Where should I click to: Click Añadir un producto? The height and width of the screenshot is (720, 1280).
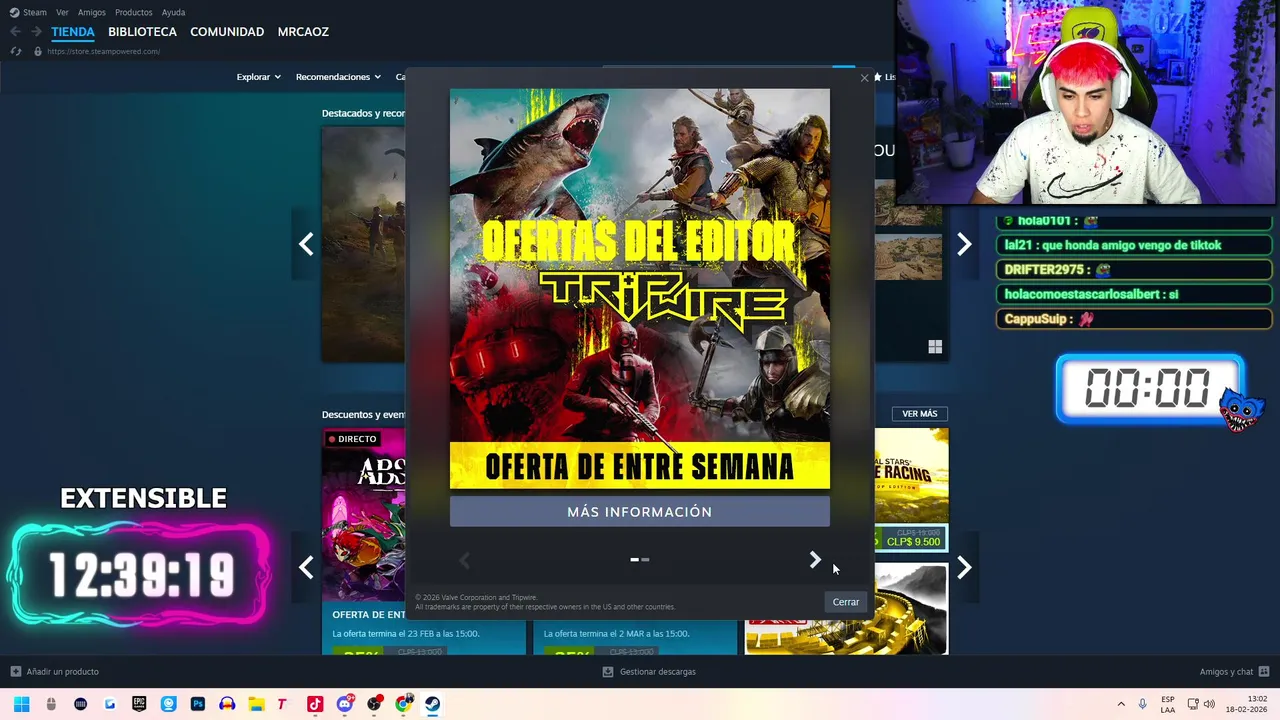(55, 672)
